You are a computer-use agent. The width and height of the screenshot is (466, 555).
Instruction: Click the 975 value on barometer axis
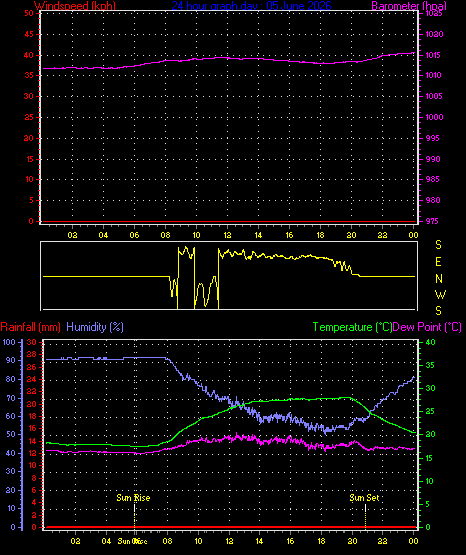432,221
